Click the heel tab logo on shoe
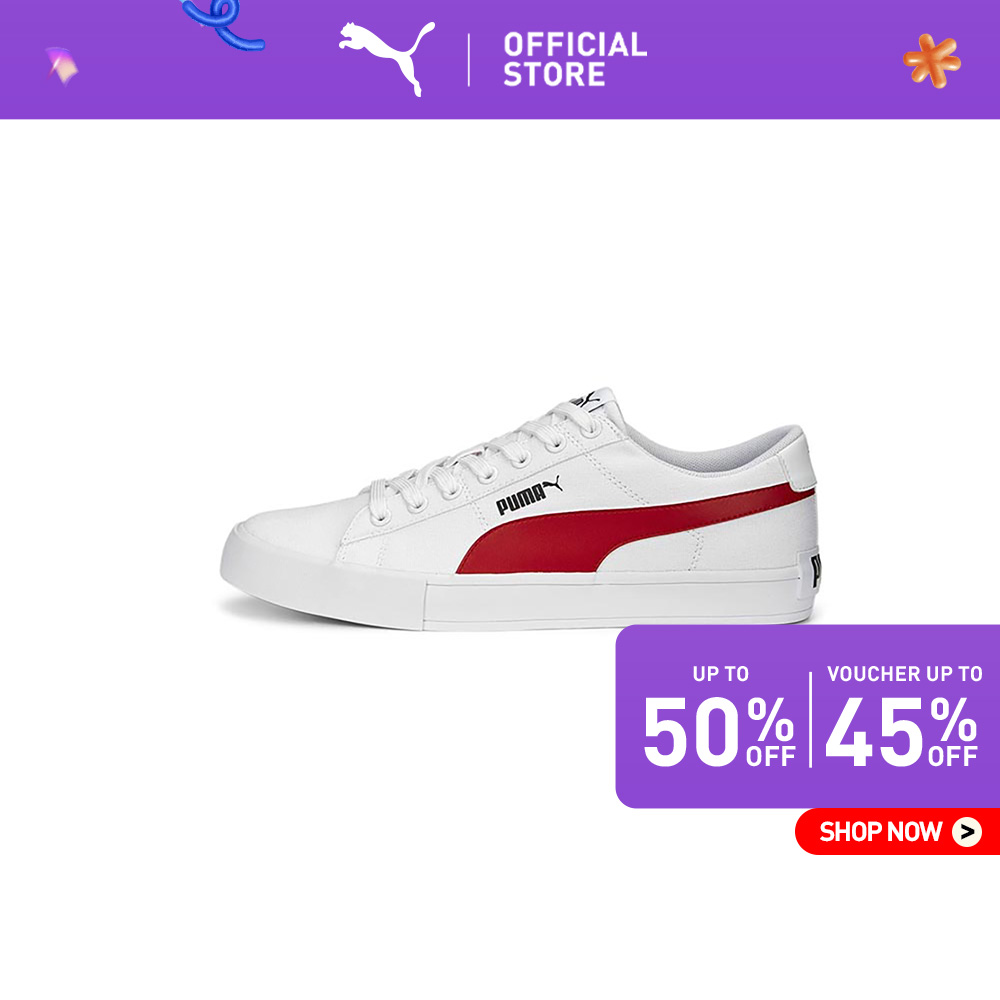The width and height of the screenshot is (1000, 1000). point(814,571)
